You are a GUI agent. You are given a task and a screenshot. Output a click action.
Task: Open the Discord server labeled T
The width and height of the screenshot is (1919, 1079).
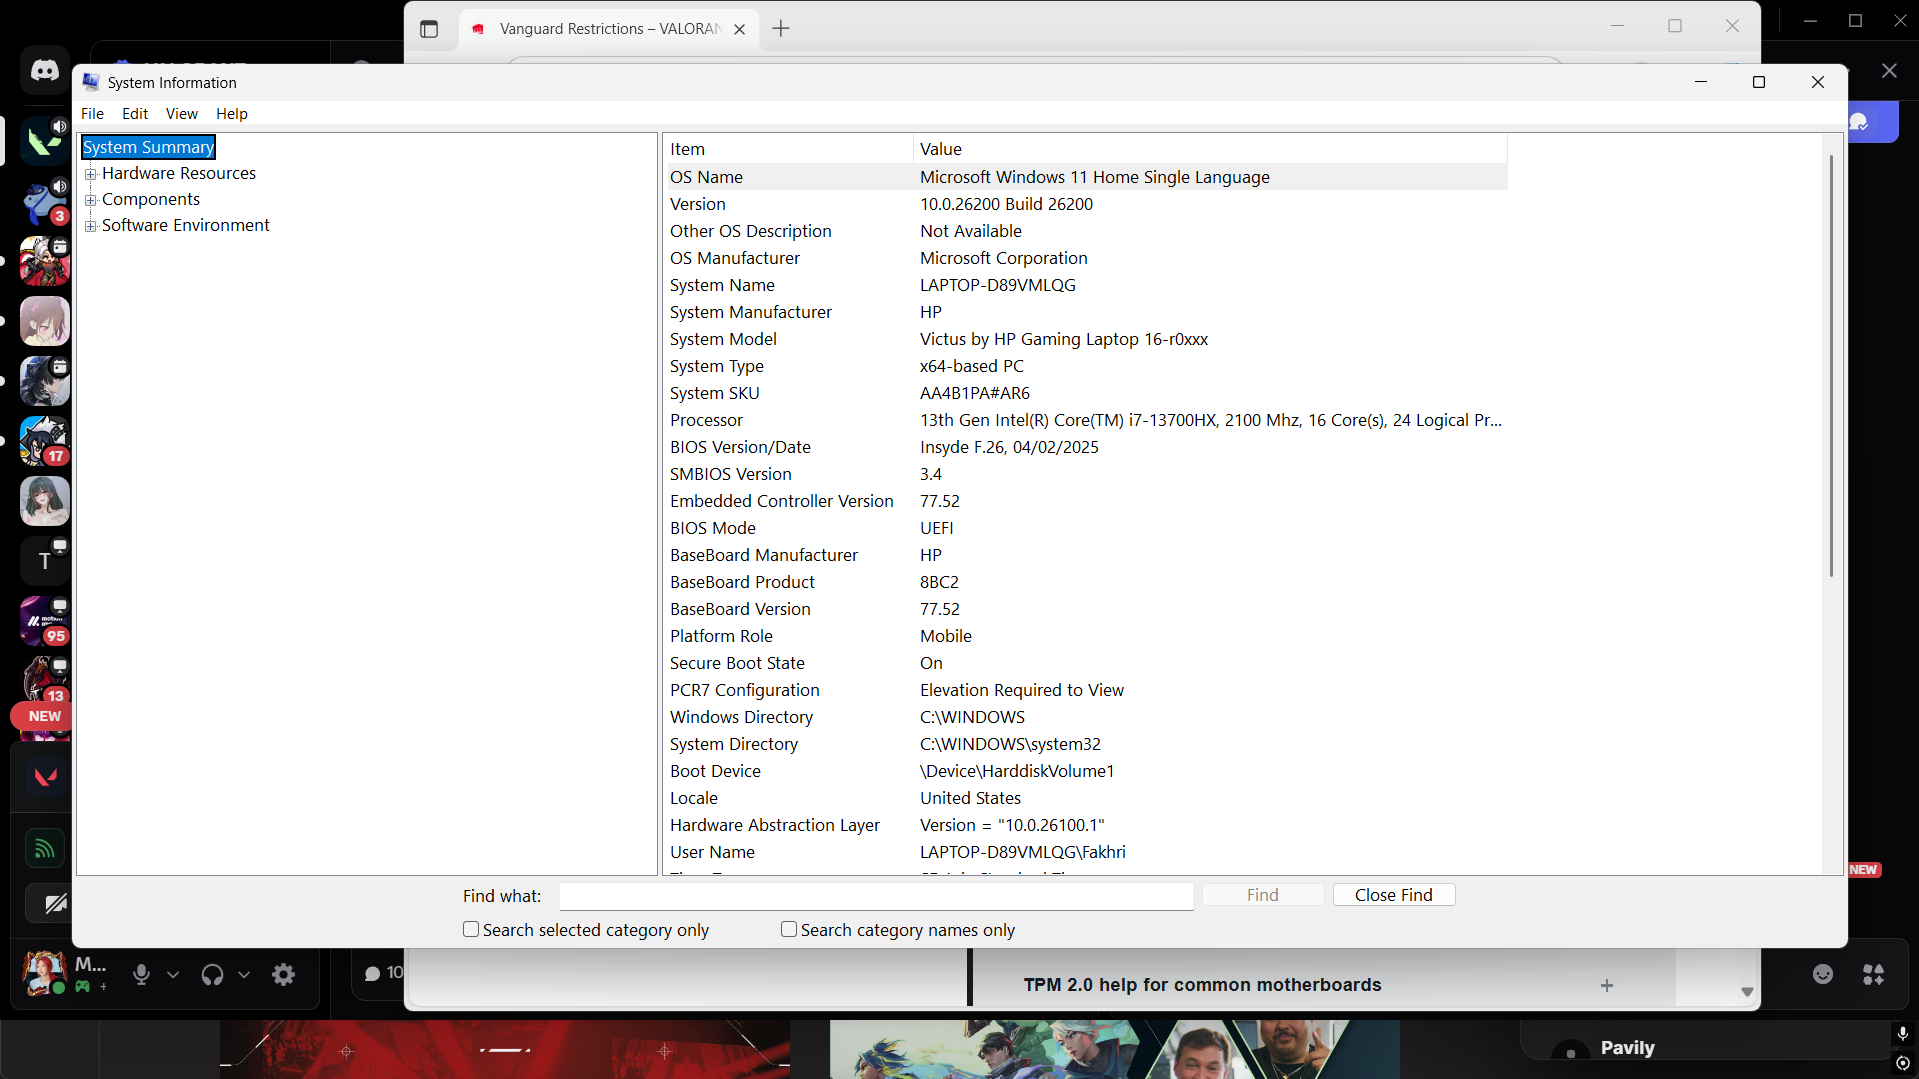click(44, 561)
